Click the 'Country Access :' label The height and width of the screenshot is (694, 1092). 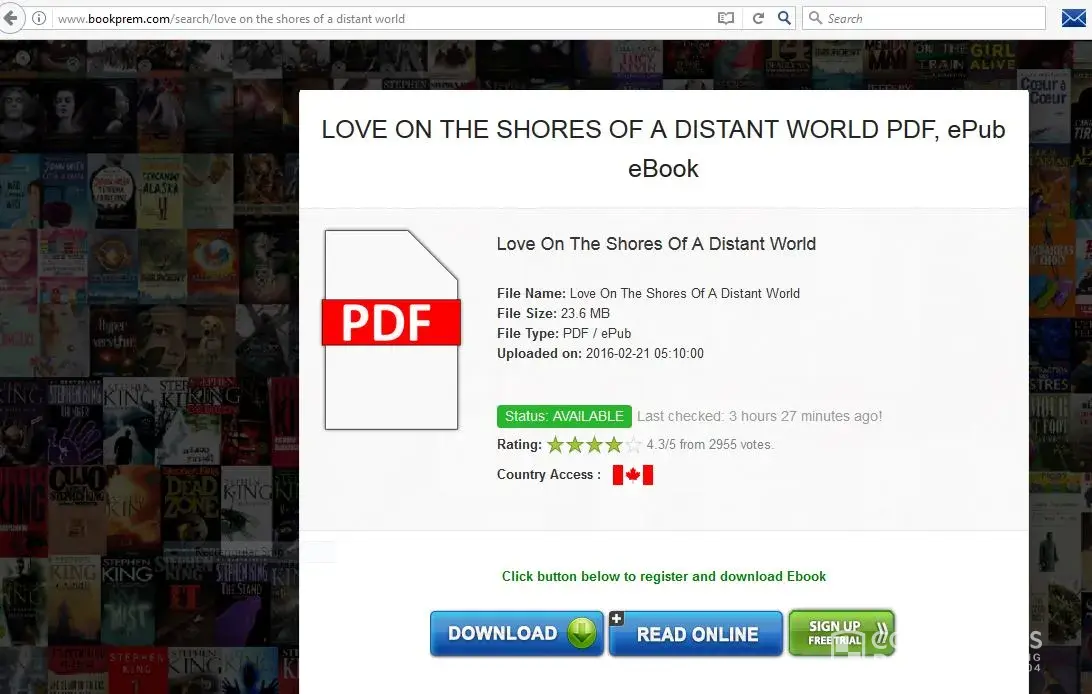tap(549, 475)
